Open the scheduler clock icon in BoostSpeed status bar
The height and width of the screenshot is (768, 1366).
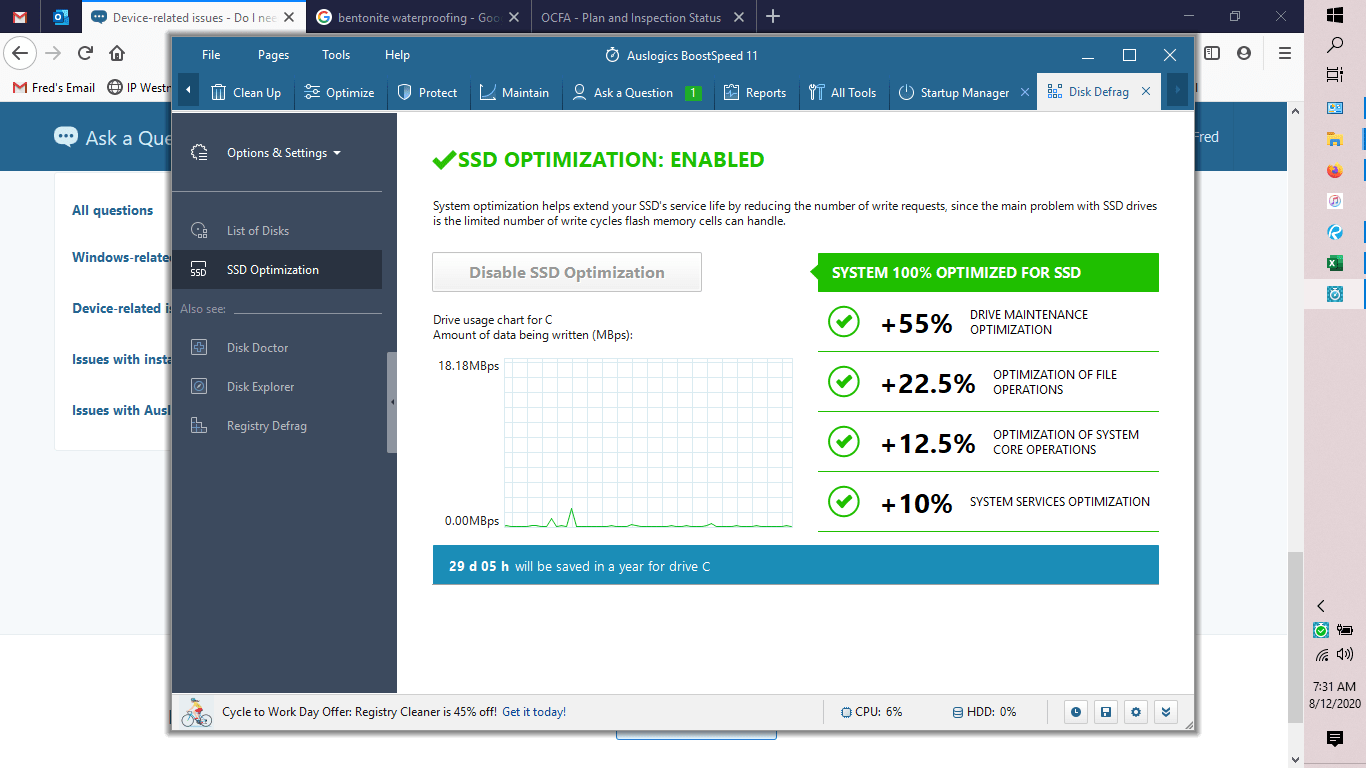pos(1076,712)
